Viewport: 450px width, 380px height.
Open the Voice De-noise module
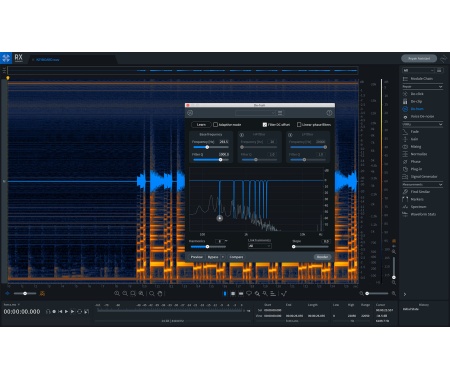(422, 117)
